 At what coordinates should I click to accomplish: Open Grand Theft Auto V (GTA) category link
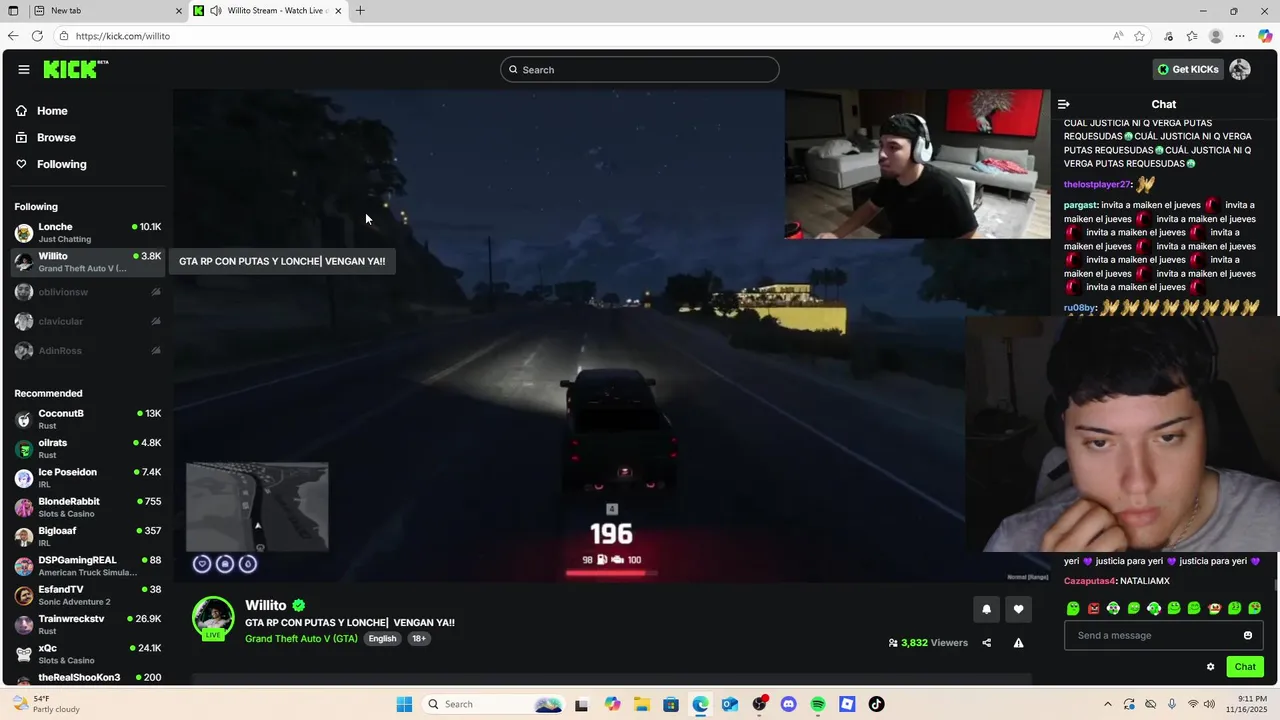pyautogui.click(x=301, y=639)
